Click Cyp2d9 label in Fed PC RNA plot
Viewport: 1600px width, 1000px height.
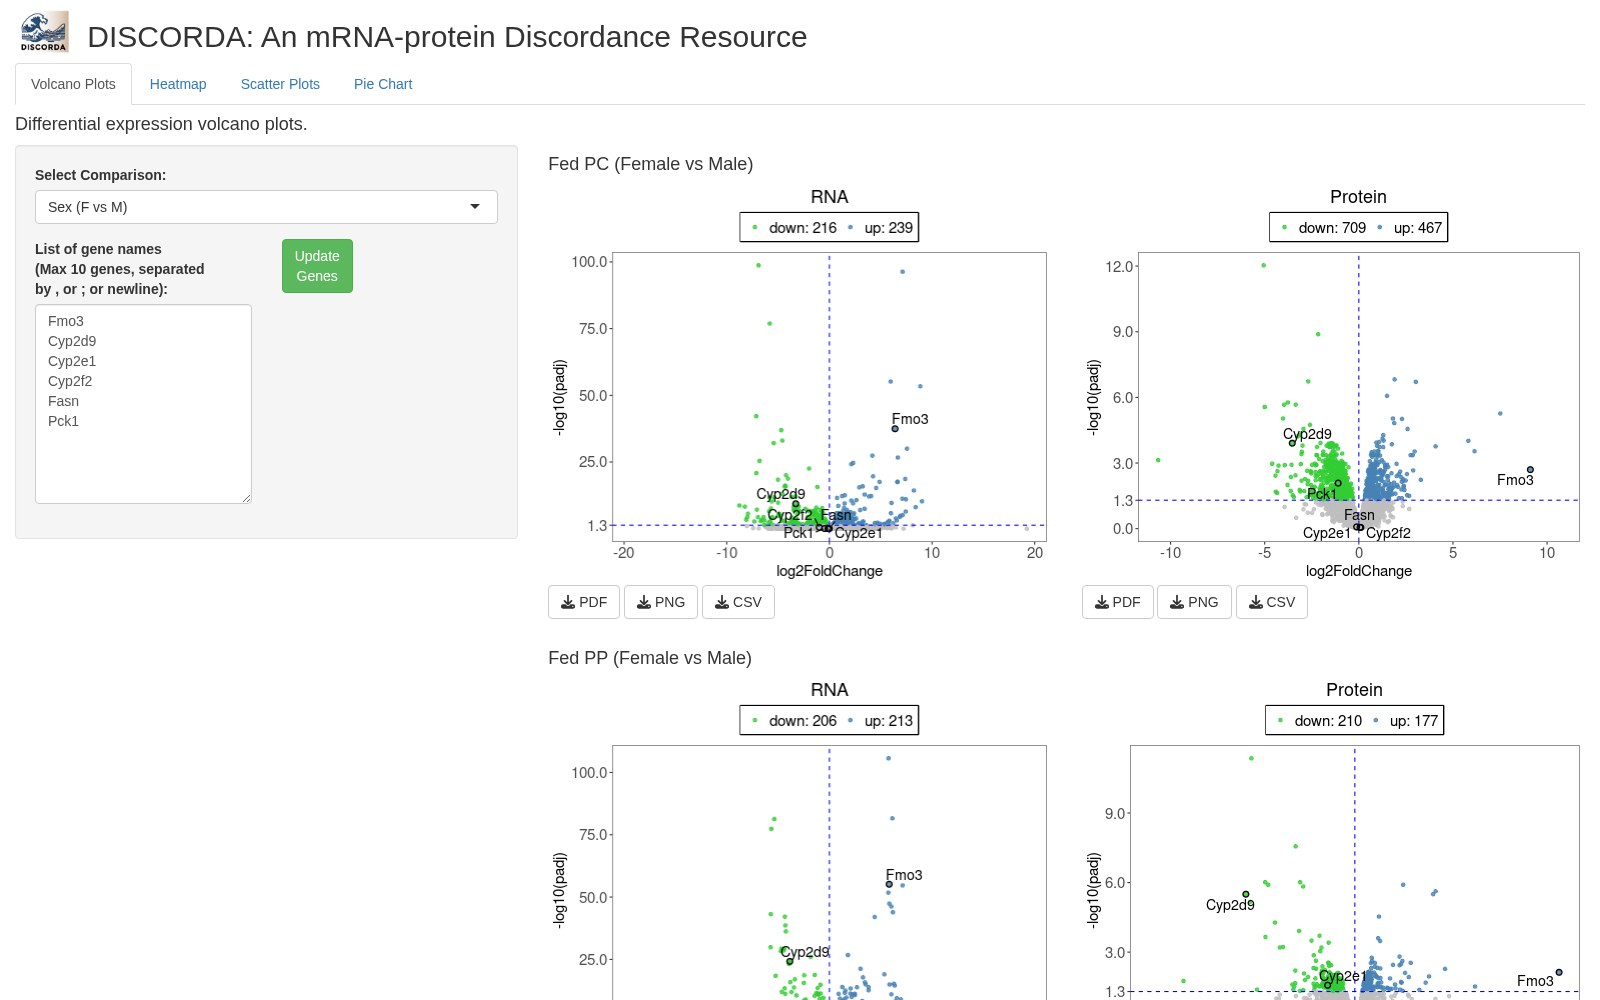780,494
